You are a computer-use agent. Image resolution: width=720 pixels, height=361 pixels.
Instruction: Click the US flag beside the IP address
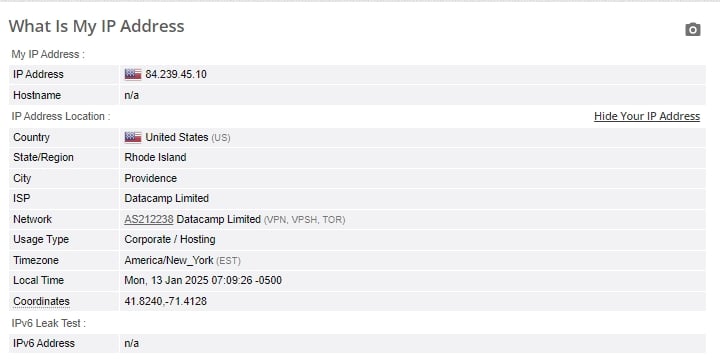tap(133, 74)
